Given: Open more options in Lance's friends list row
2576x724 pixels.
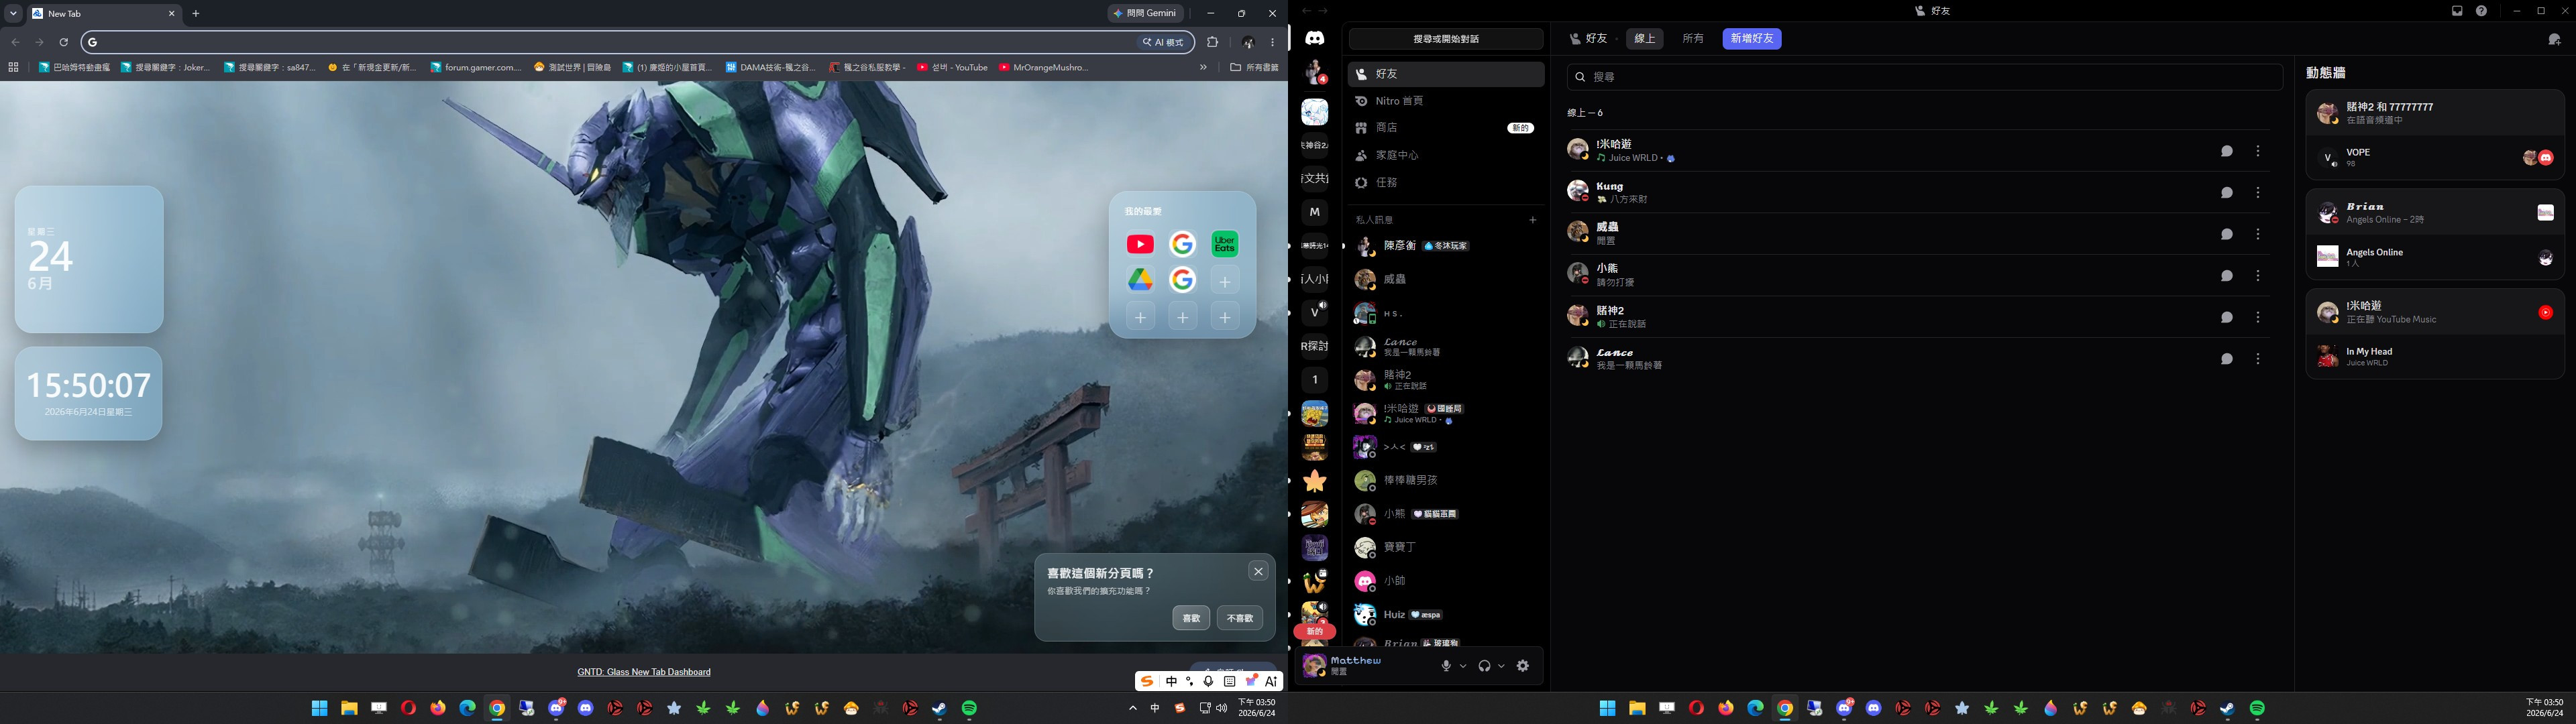Looking at the screenshot, I should tap(2258, 359).
